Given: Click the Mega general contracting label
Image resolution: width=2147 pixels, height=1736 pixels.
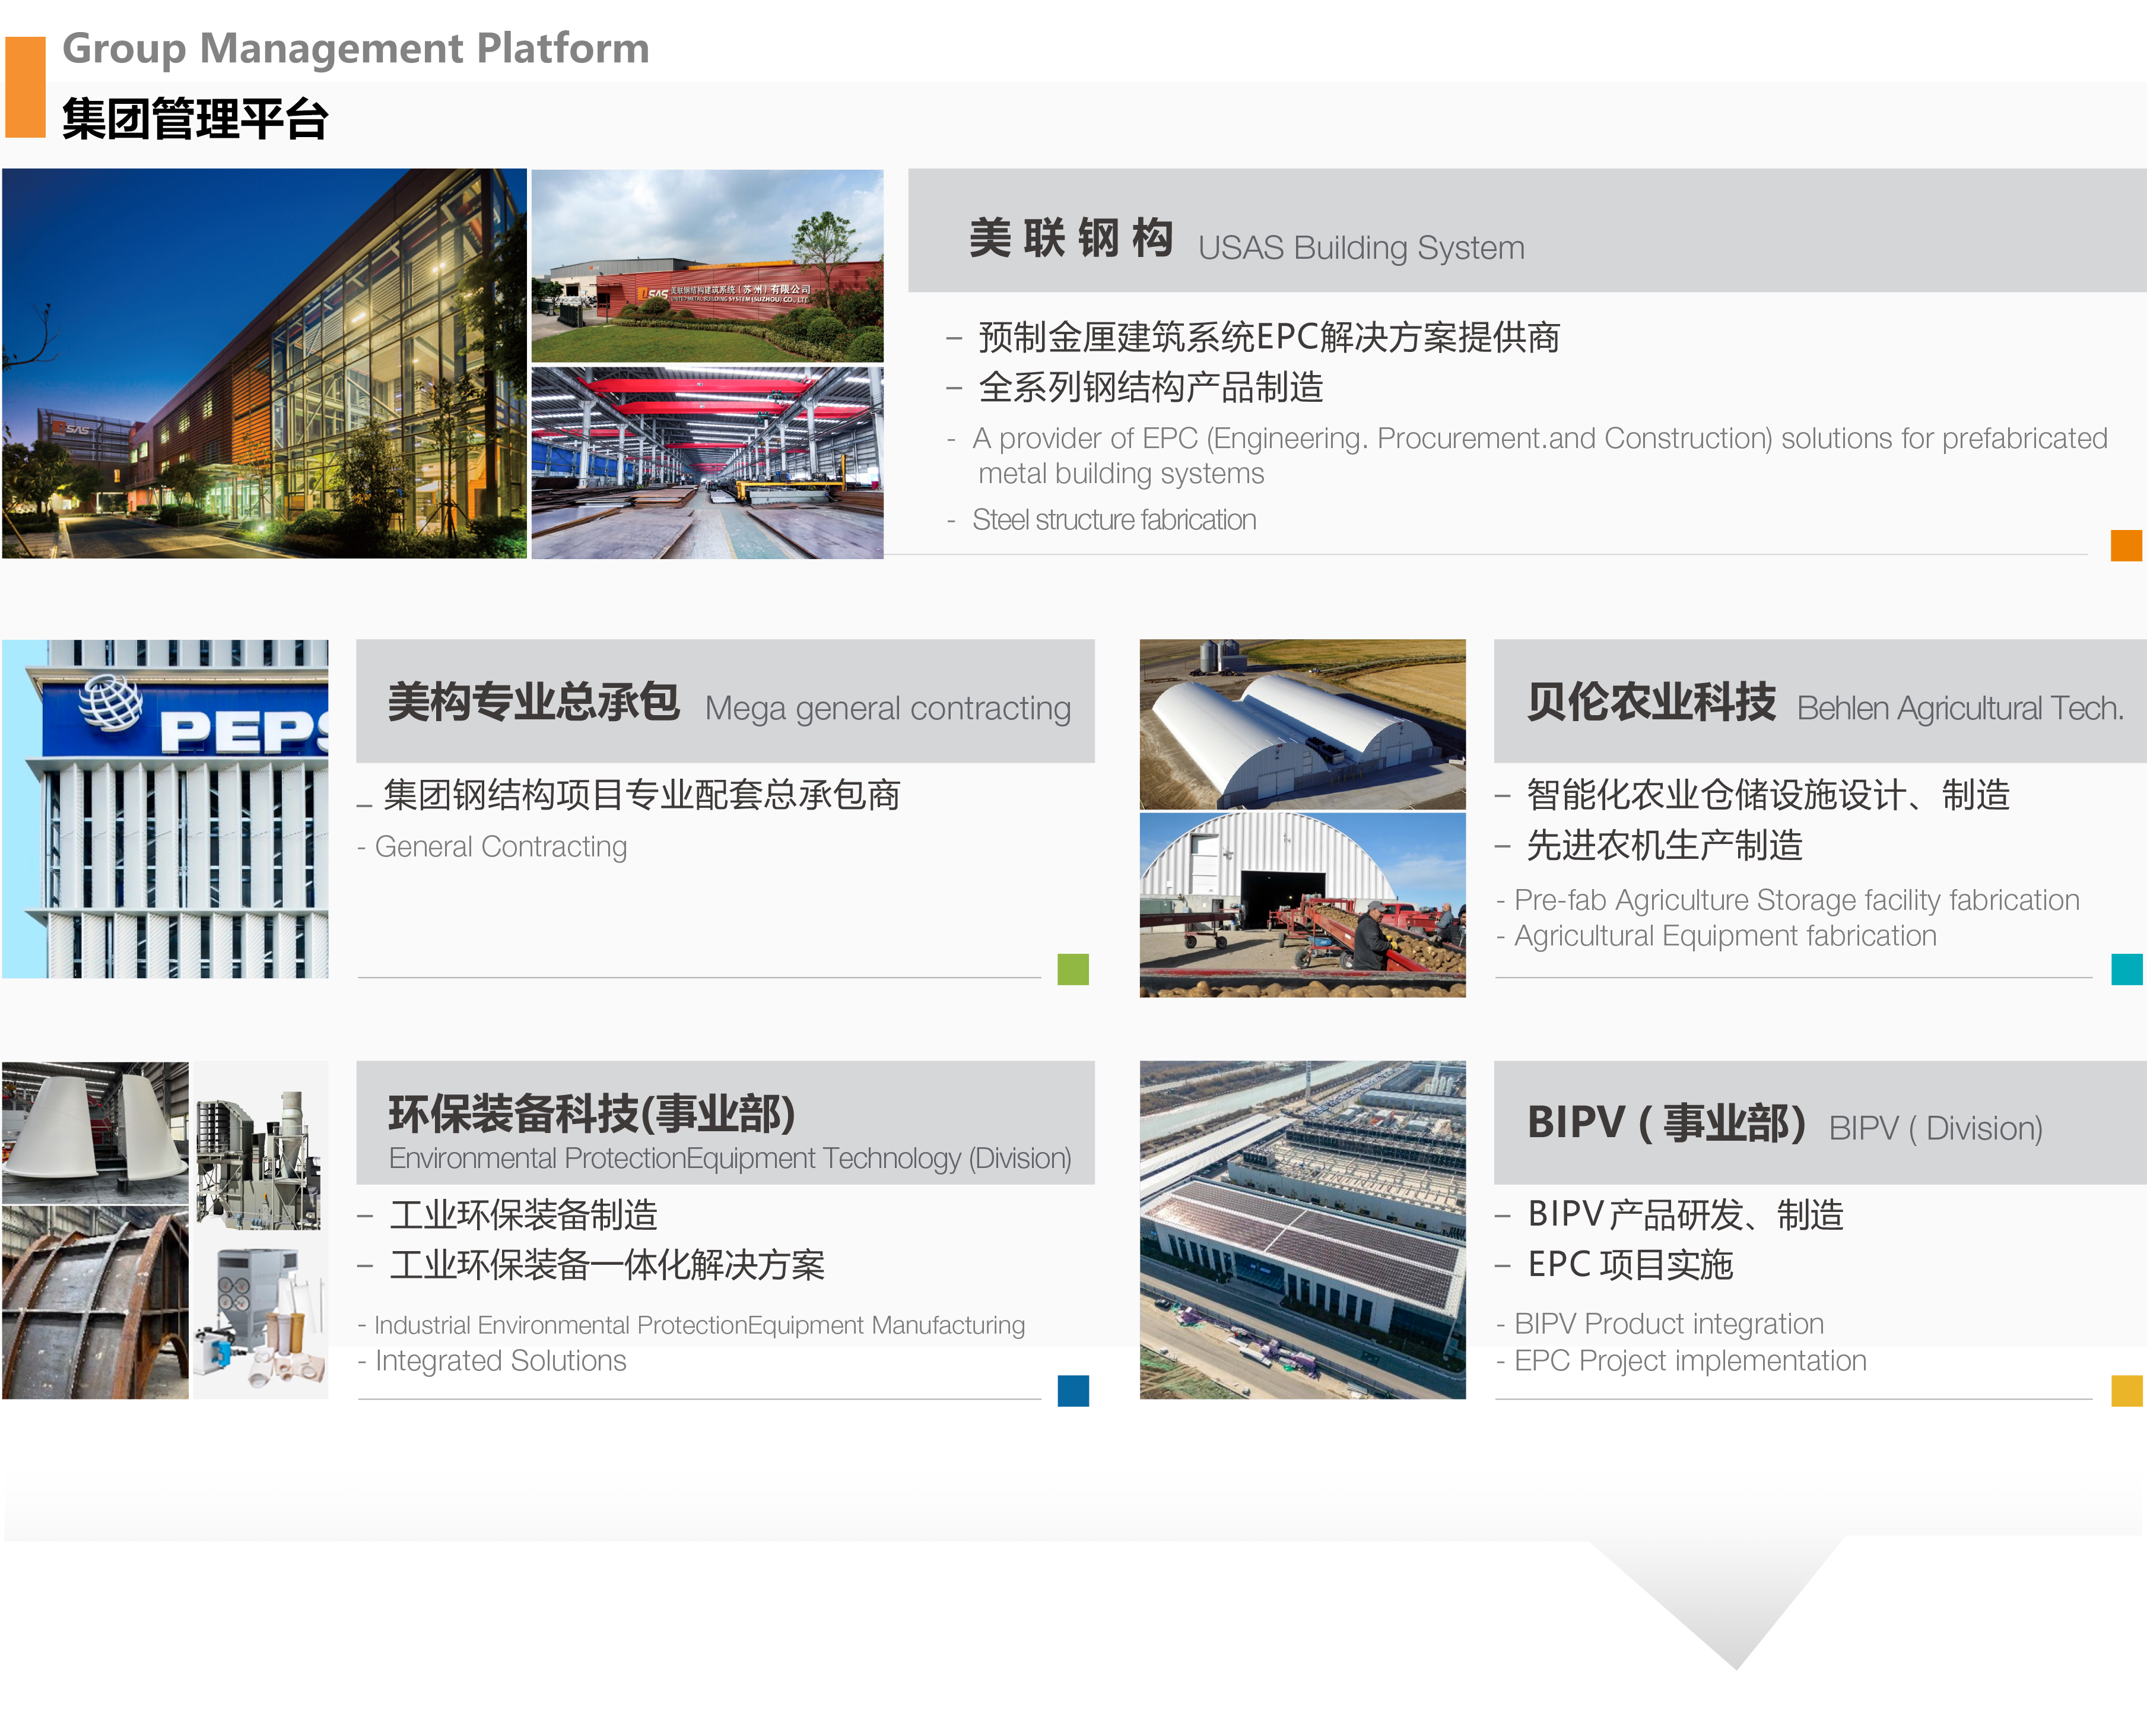Looking at the screenshot, I should 888,708.
